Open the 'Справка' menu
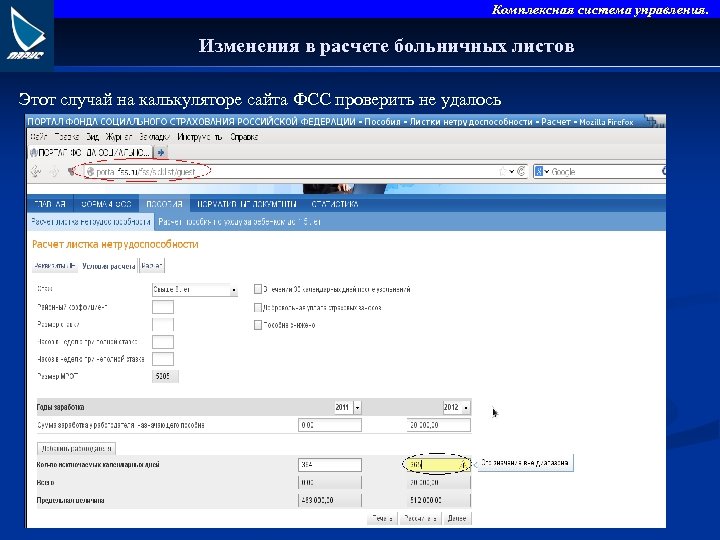The image size is (720, 540). [244, 137]
